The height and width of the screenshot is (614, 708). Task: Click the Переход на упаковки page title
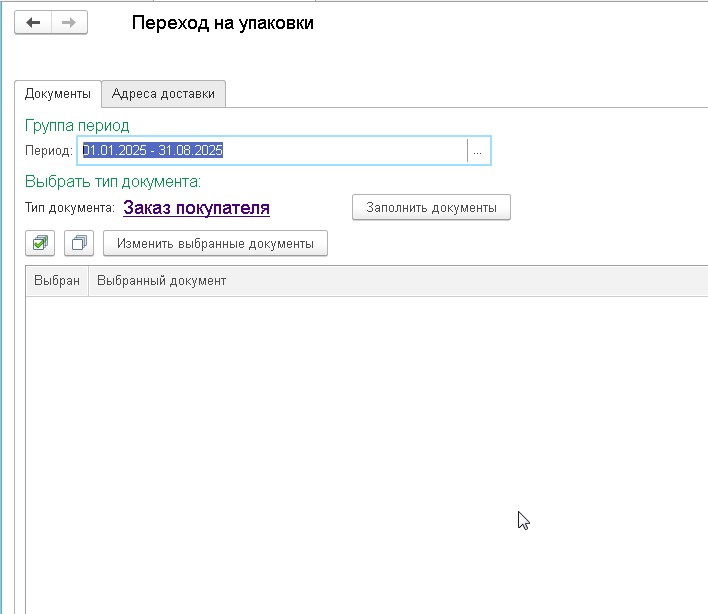pos(223,23)
